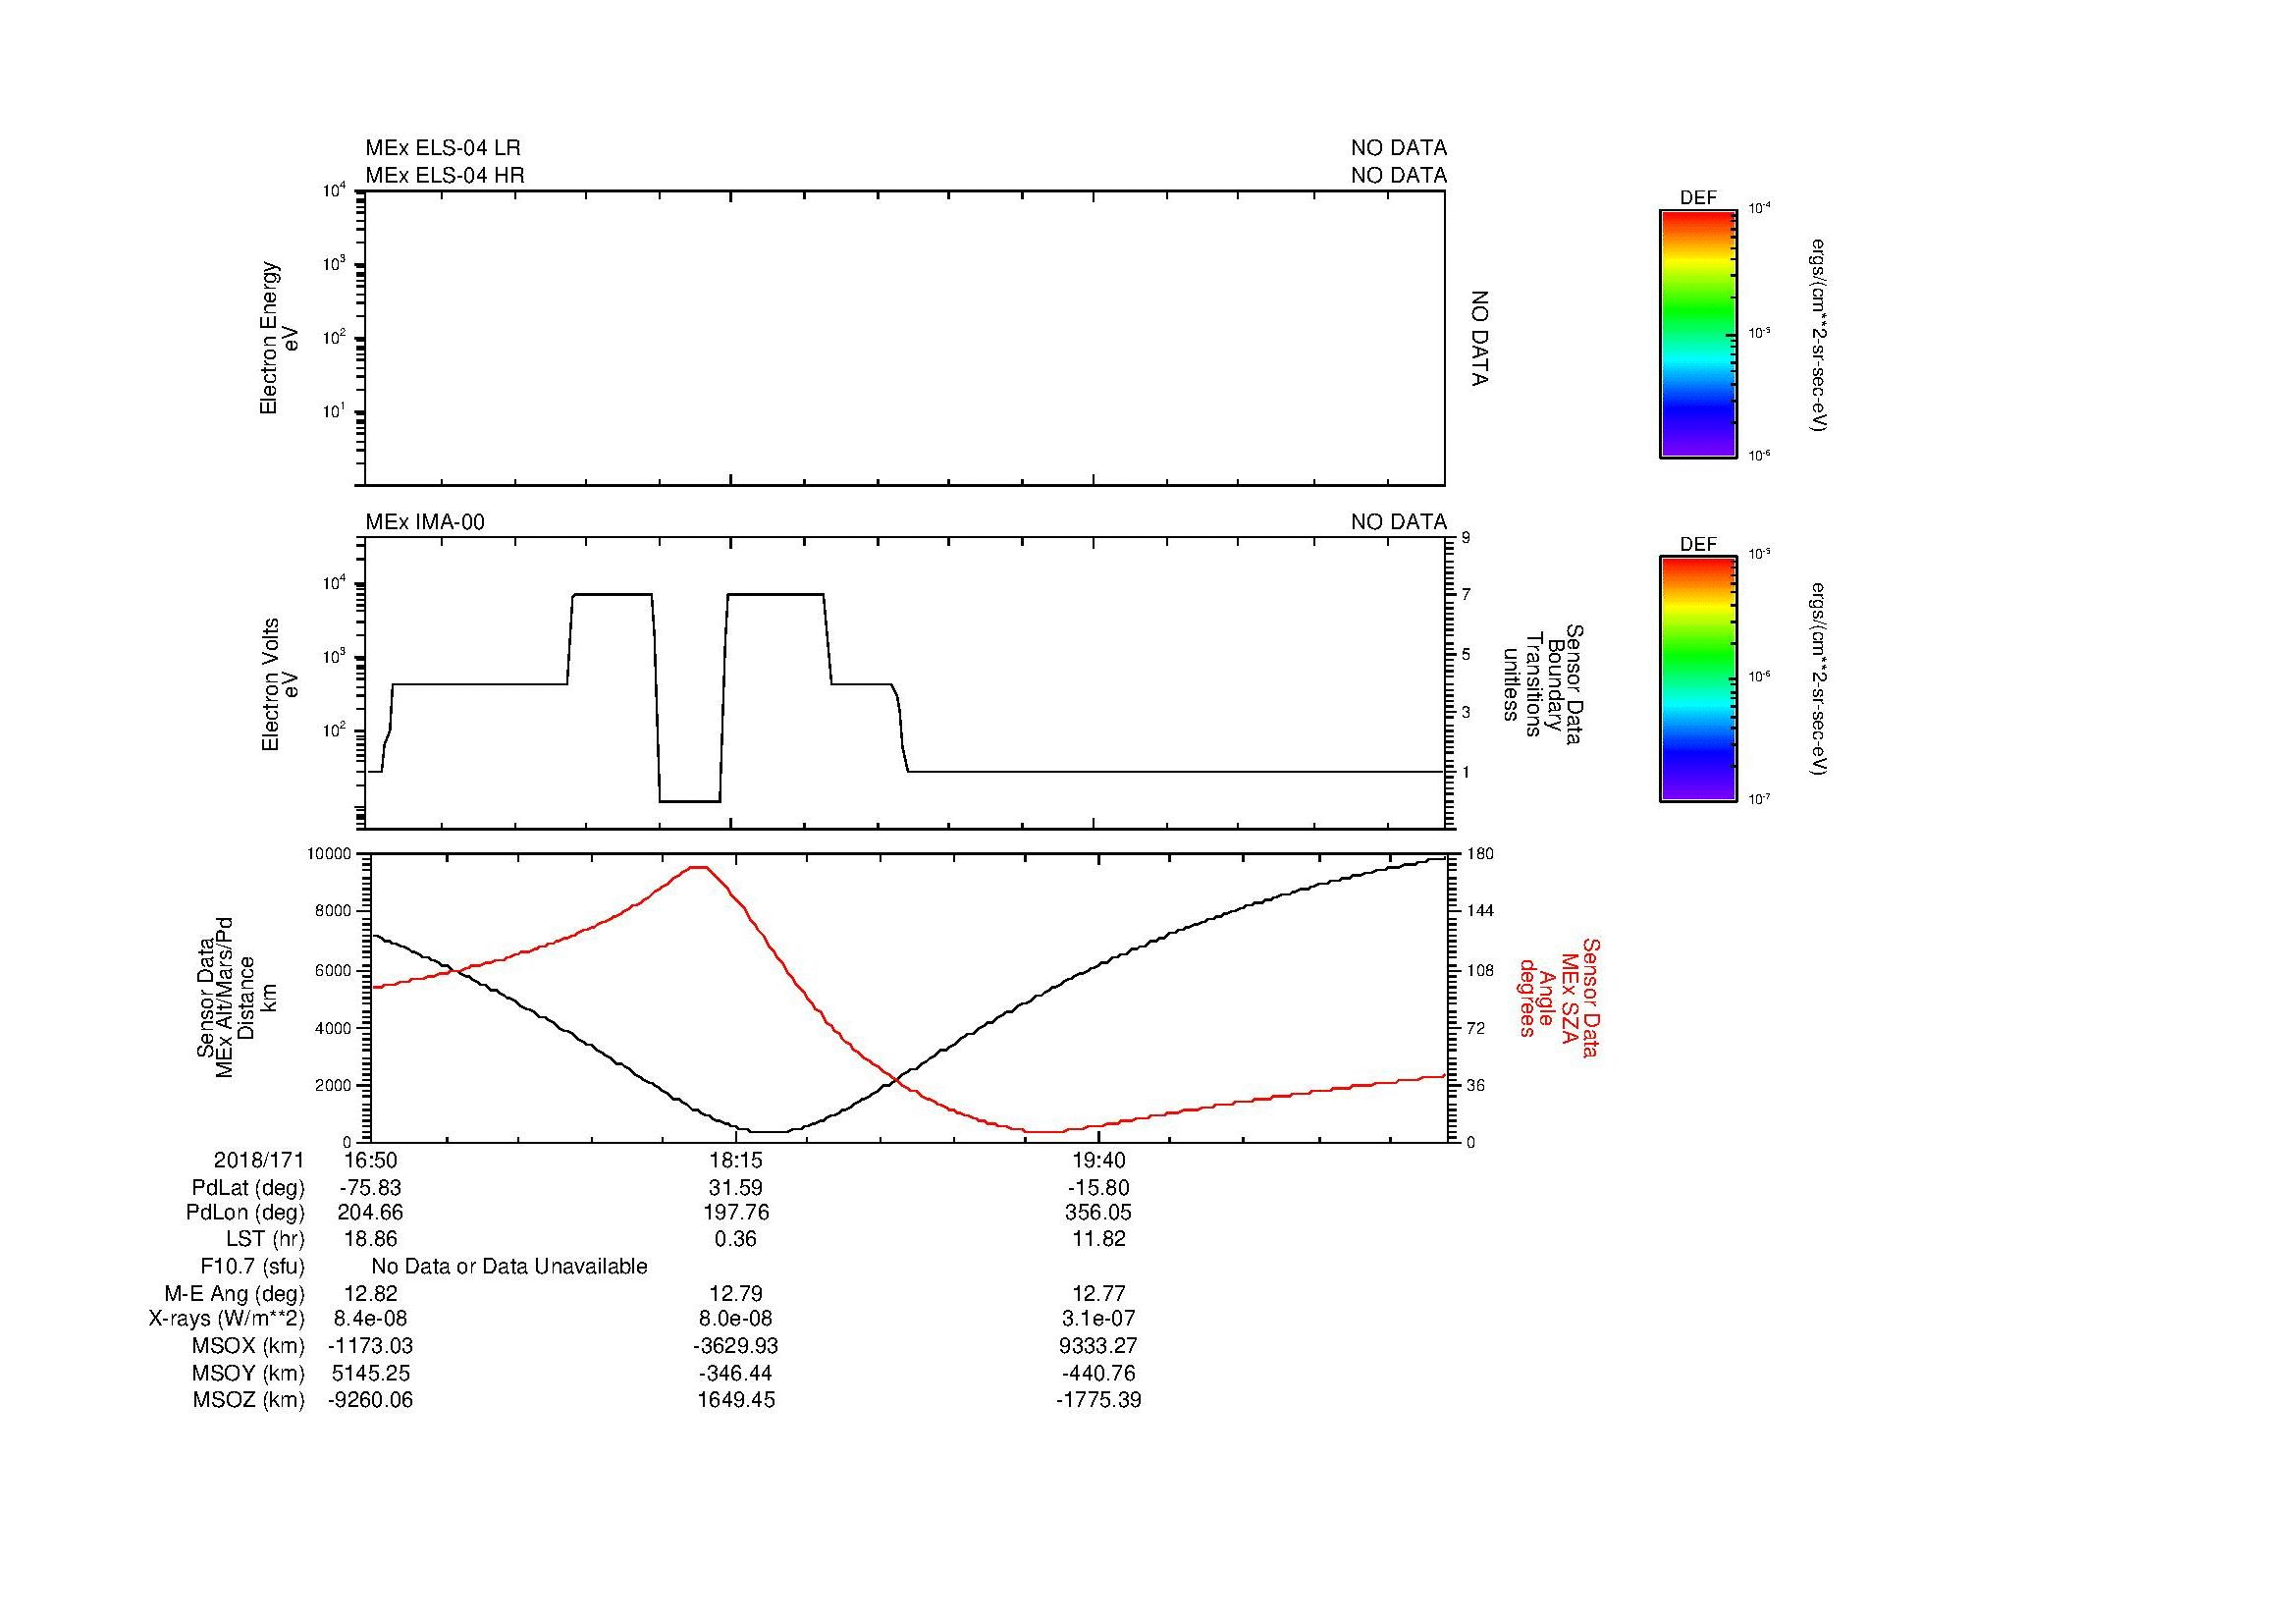Click the vertical NO DATA label beside electron panel

pos(1480,339)
